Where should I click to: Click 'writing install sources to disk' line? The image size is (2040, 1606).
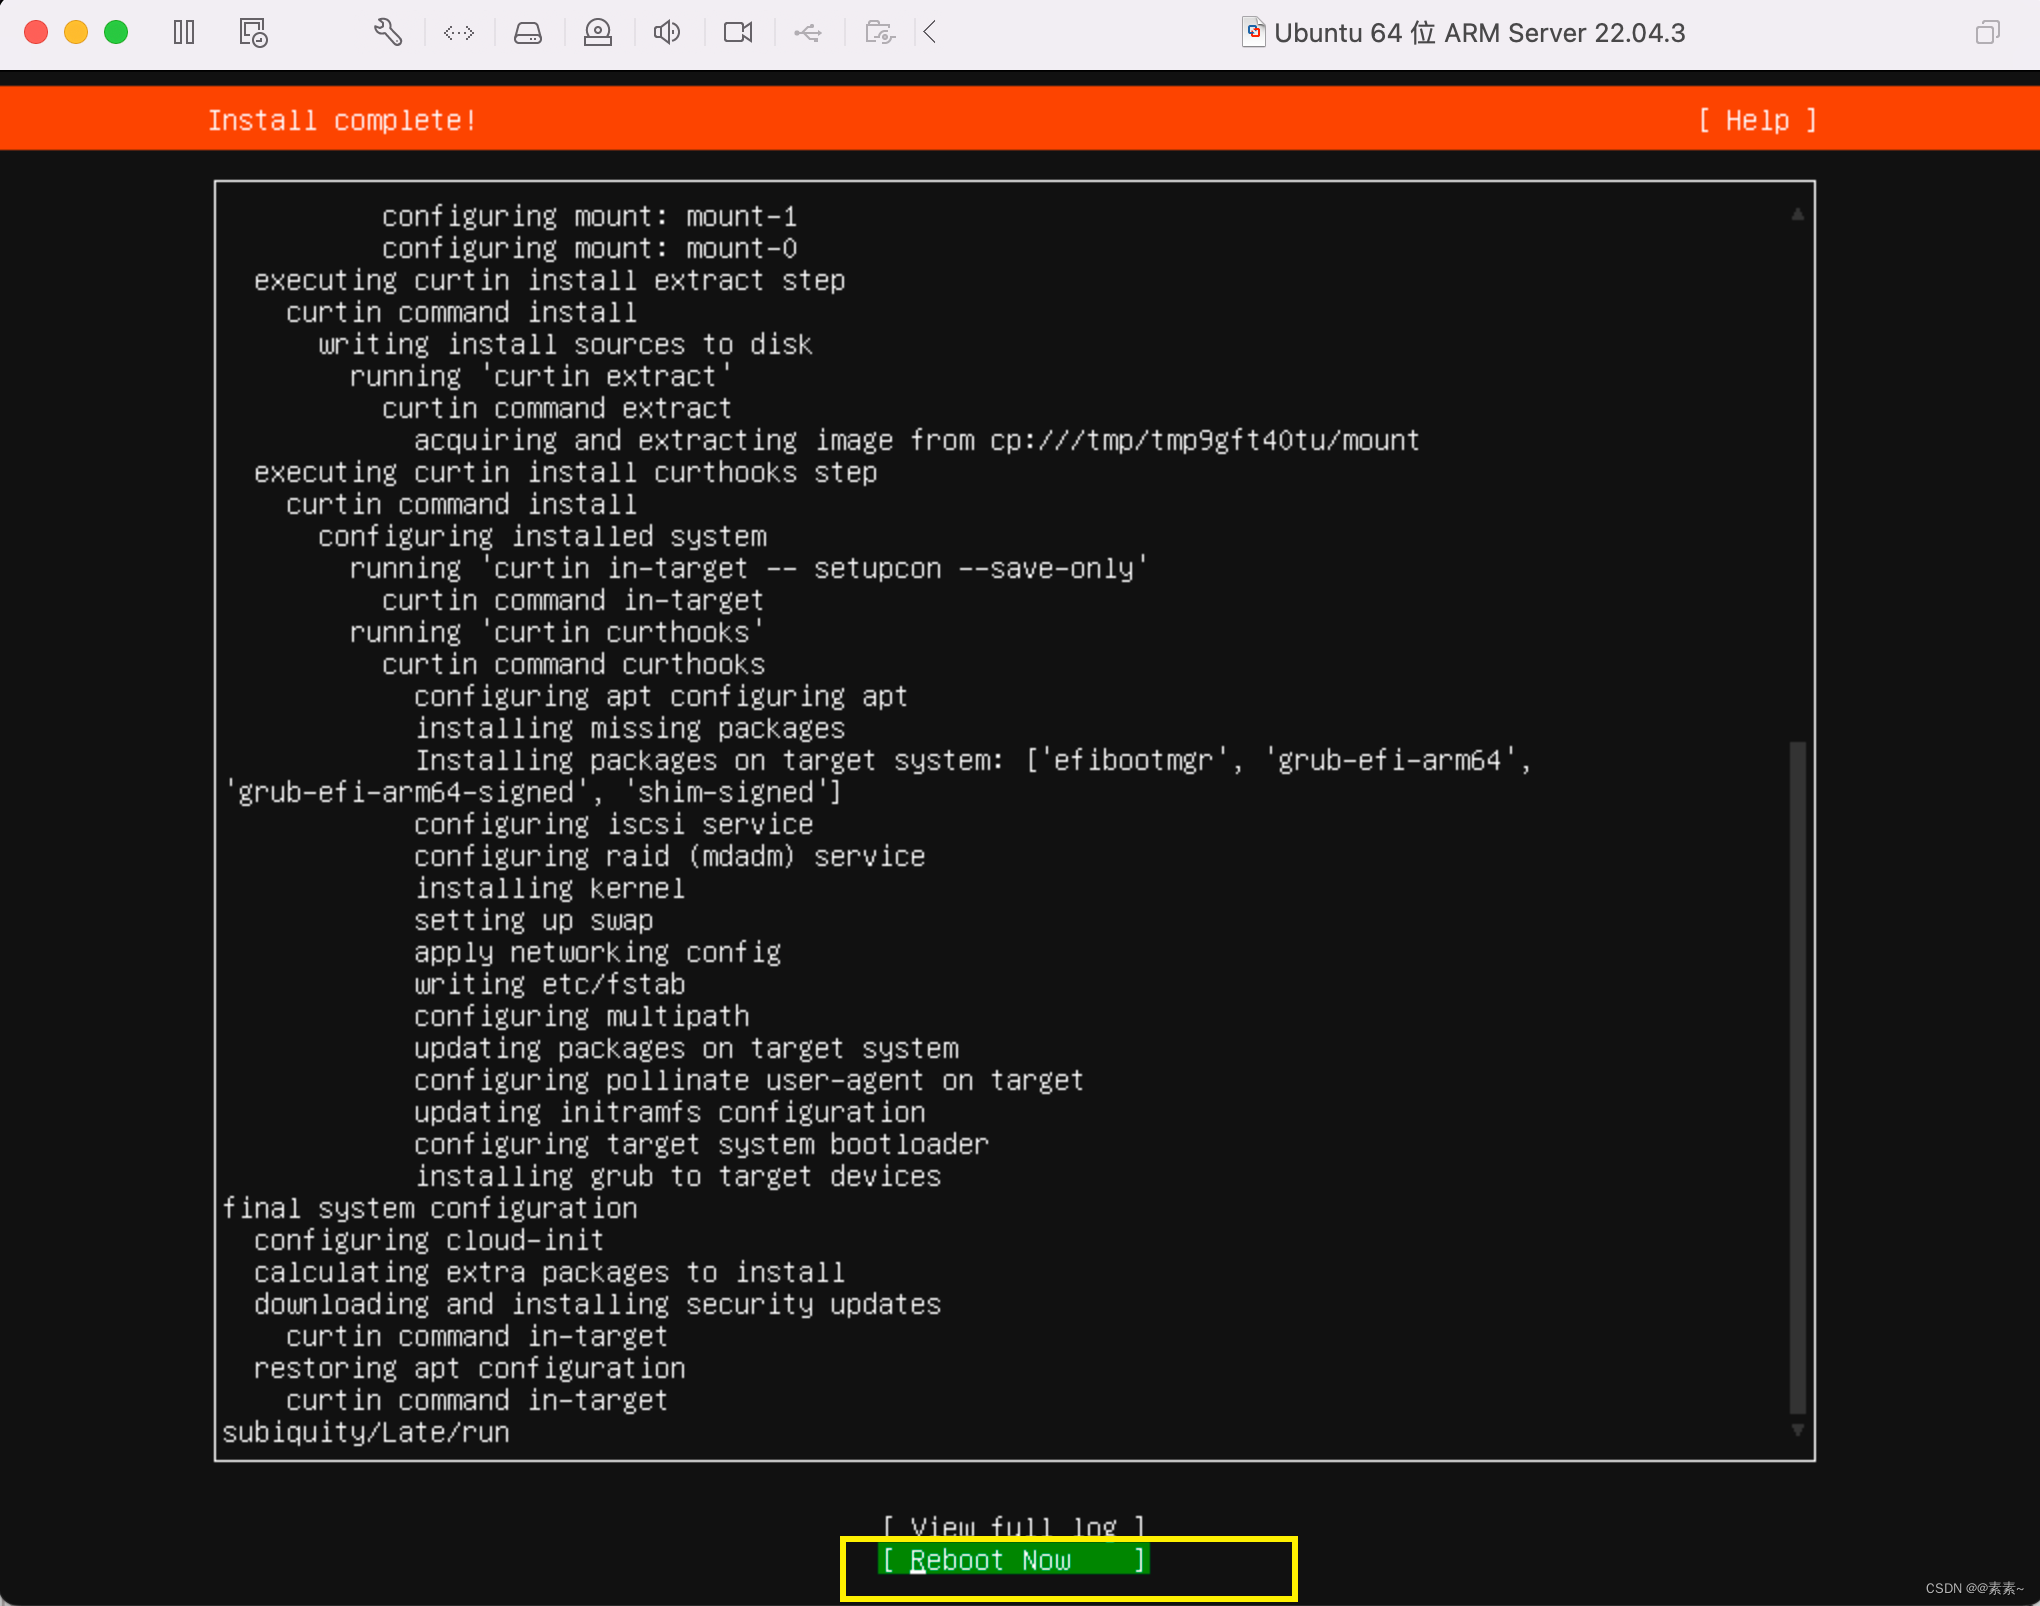[566, 344]
